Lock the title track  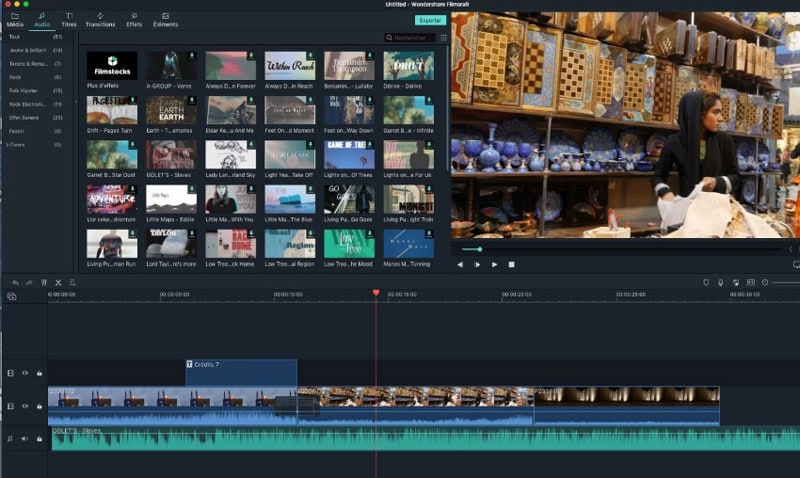[39, 373]
